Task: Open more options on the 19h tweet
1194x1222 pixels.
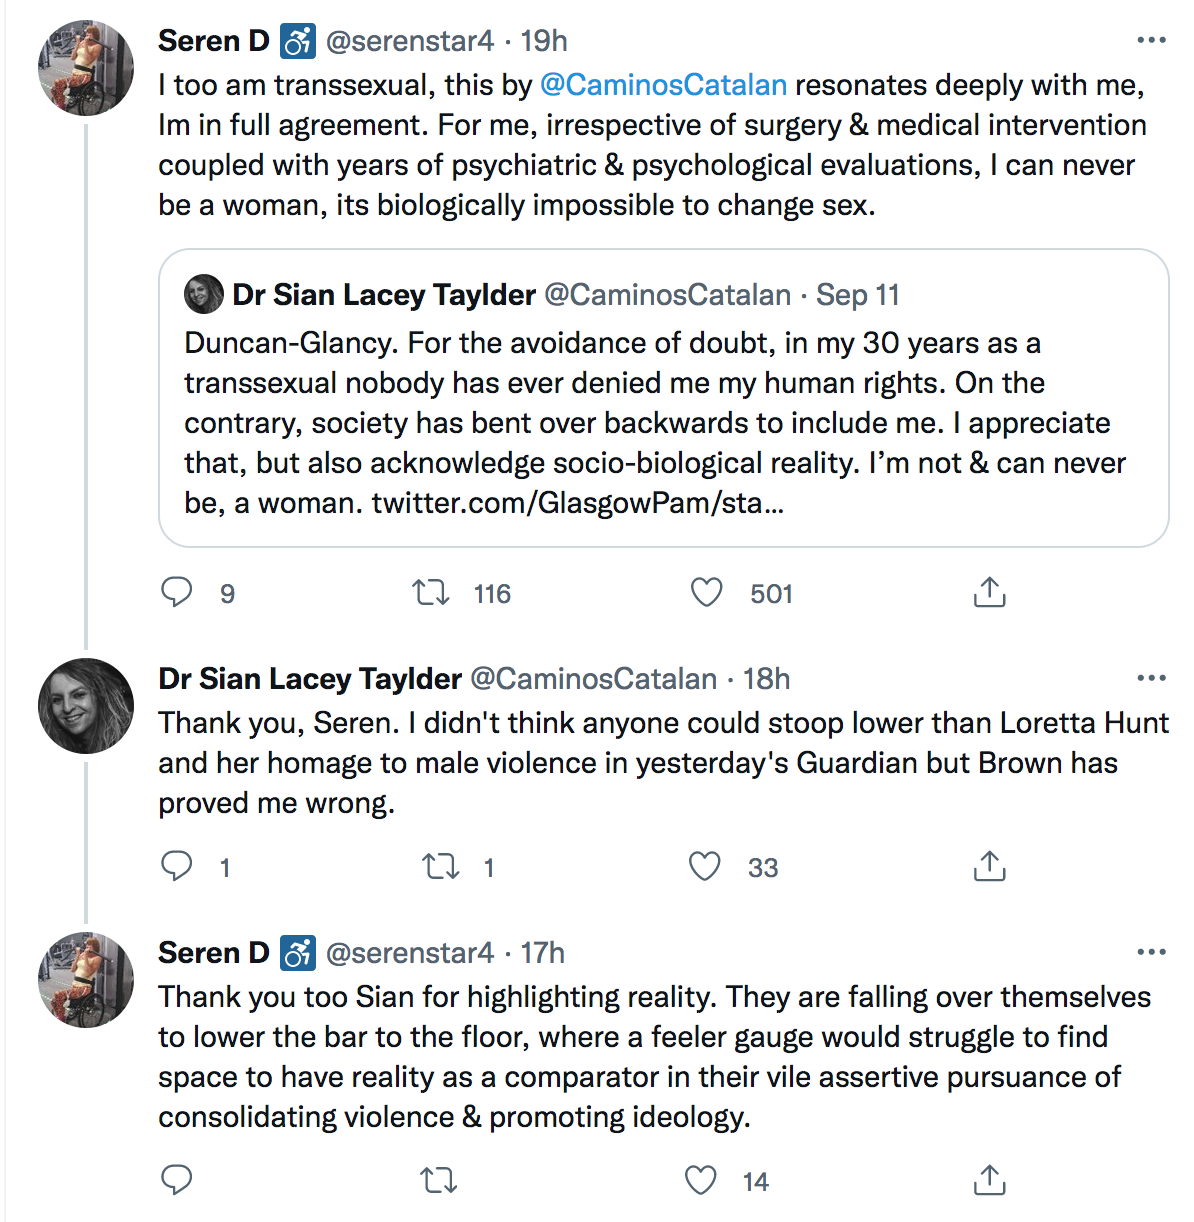Action: 1152,41
